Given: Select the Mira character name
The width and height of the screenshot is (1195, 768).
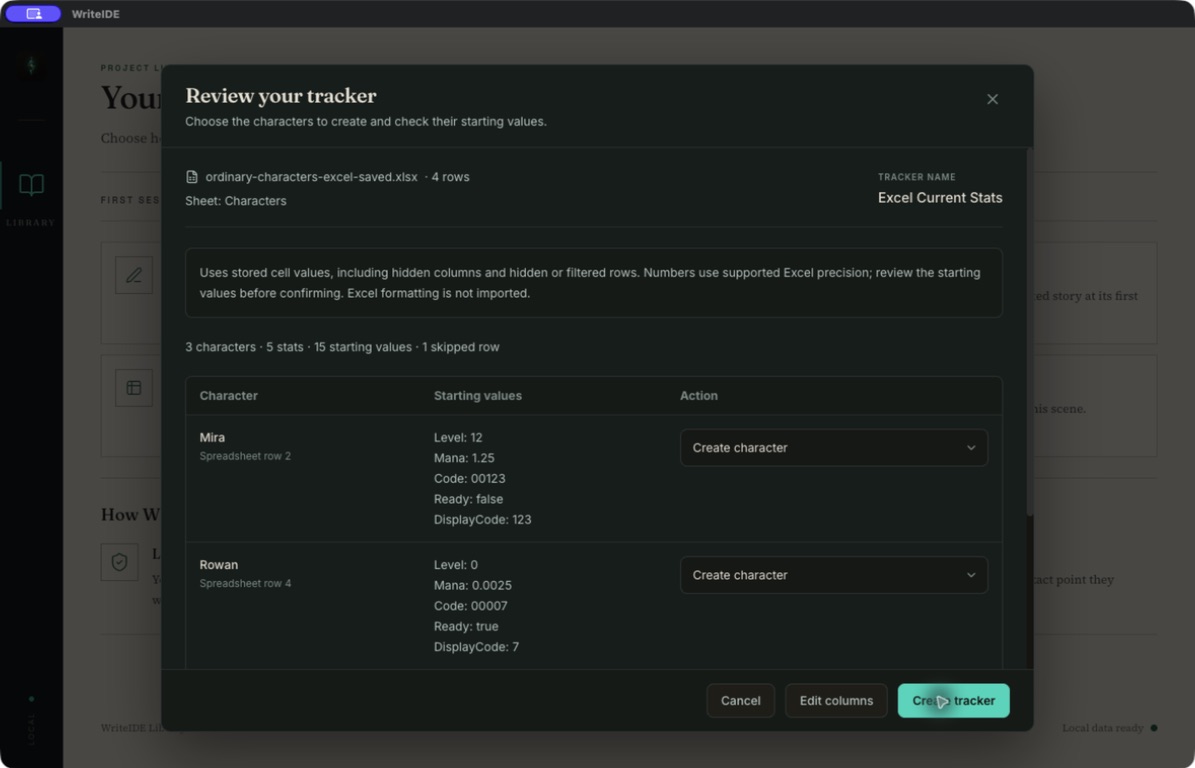Looking at the screenshot, I should [212, 437].
